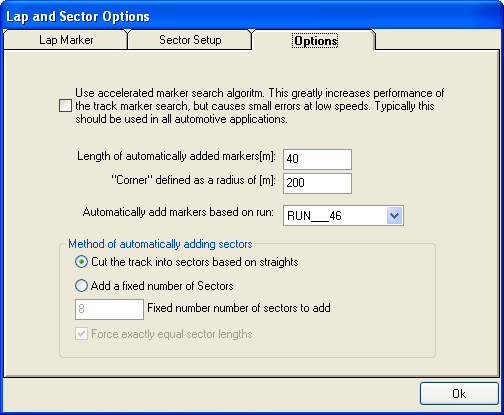Image resolution: width=504 pixels, height=415 pixels.
Task: Click the Lap and Sector Options title bar
Action: pos(252,16)
